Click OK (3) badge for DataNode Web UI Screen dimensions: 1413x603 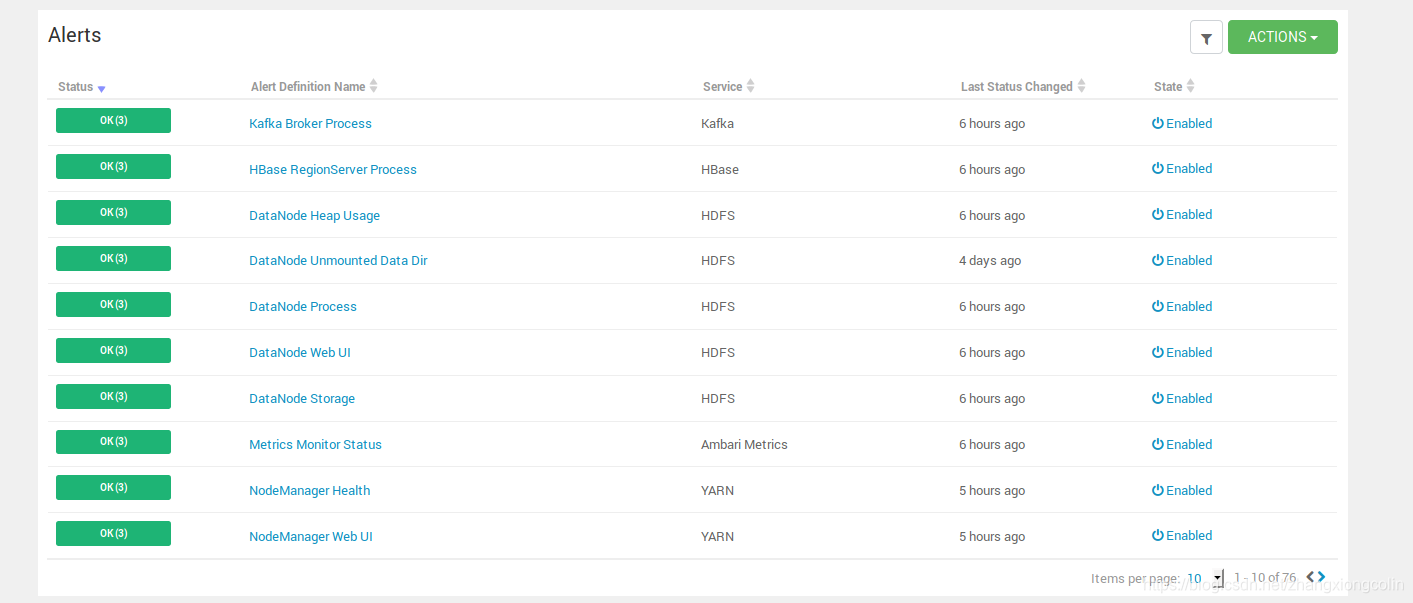tap(113, 351)
